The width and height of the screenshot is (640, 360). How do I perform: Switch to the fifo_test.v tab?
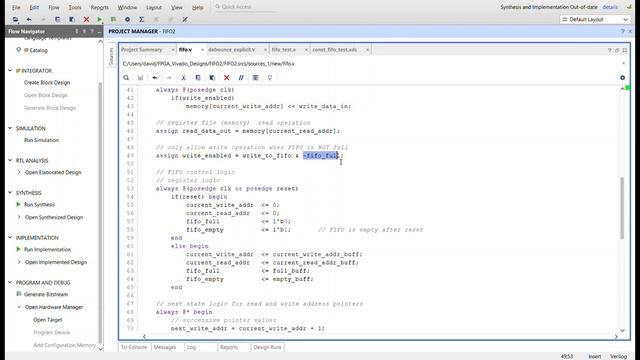pos(284,50)
